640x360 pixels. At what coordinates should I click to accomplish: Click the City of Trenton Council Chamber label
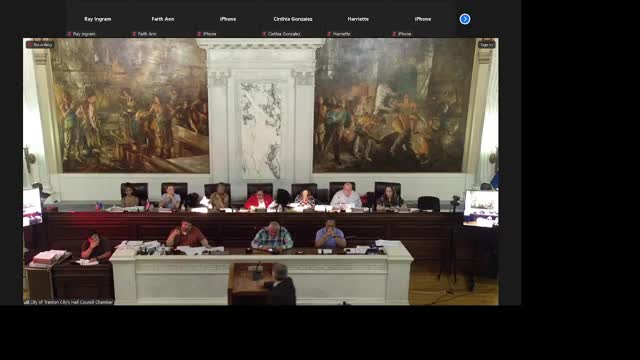coord(68,302)
